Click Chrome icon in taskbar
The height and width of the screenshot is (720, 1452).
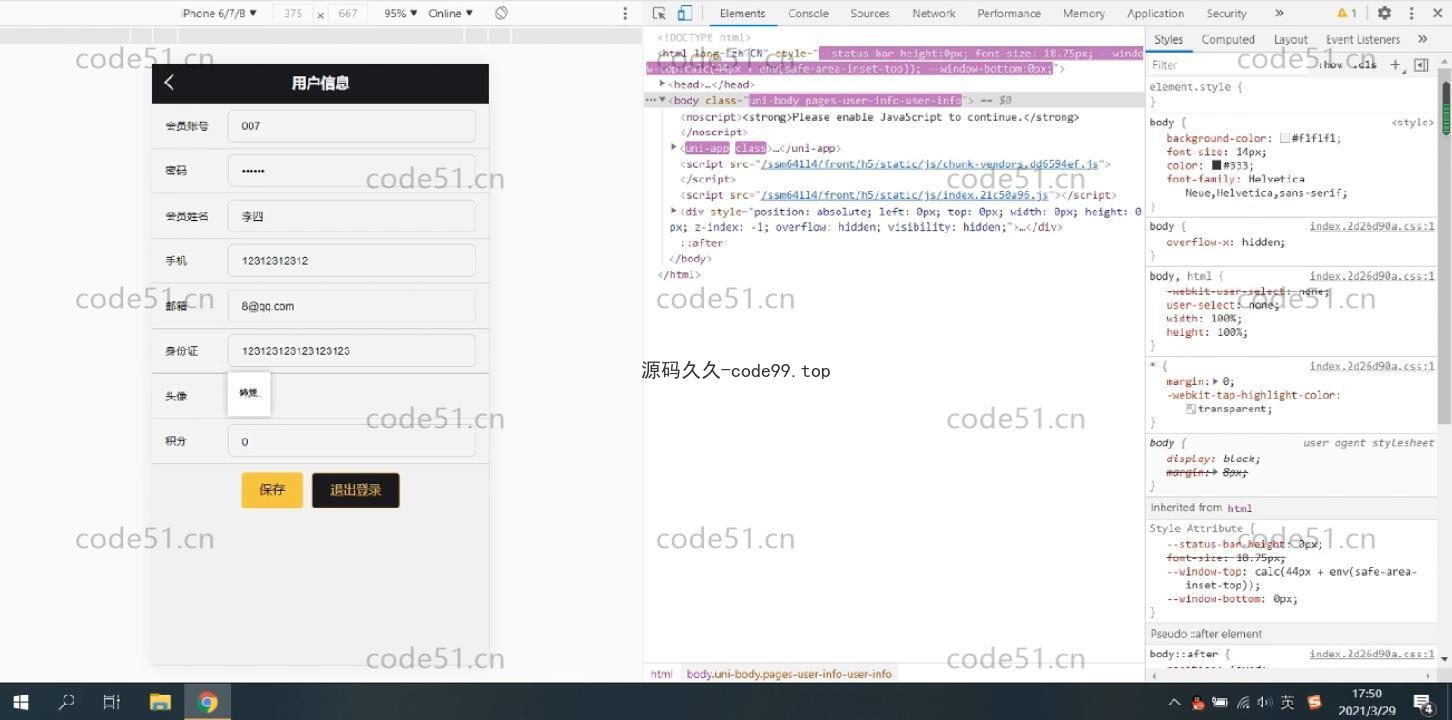pos(208,702)
